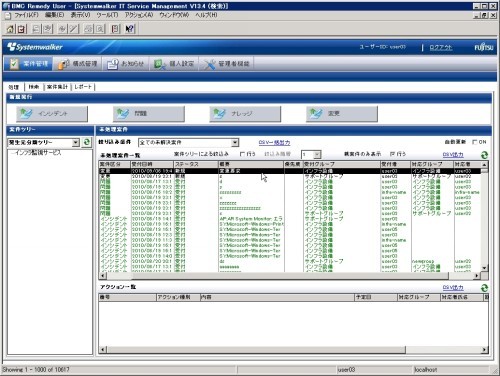
Task: Refresh the action list panel
Action: pyautogui.click(x=484, y=287)
